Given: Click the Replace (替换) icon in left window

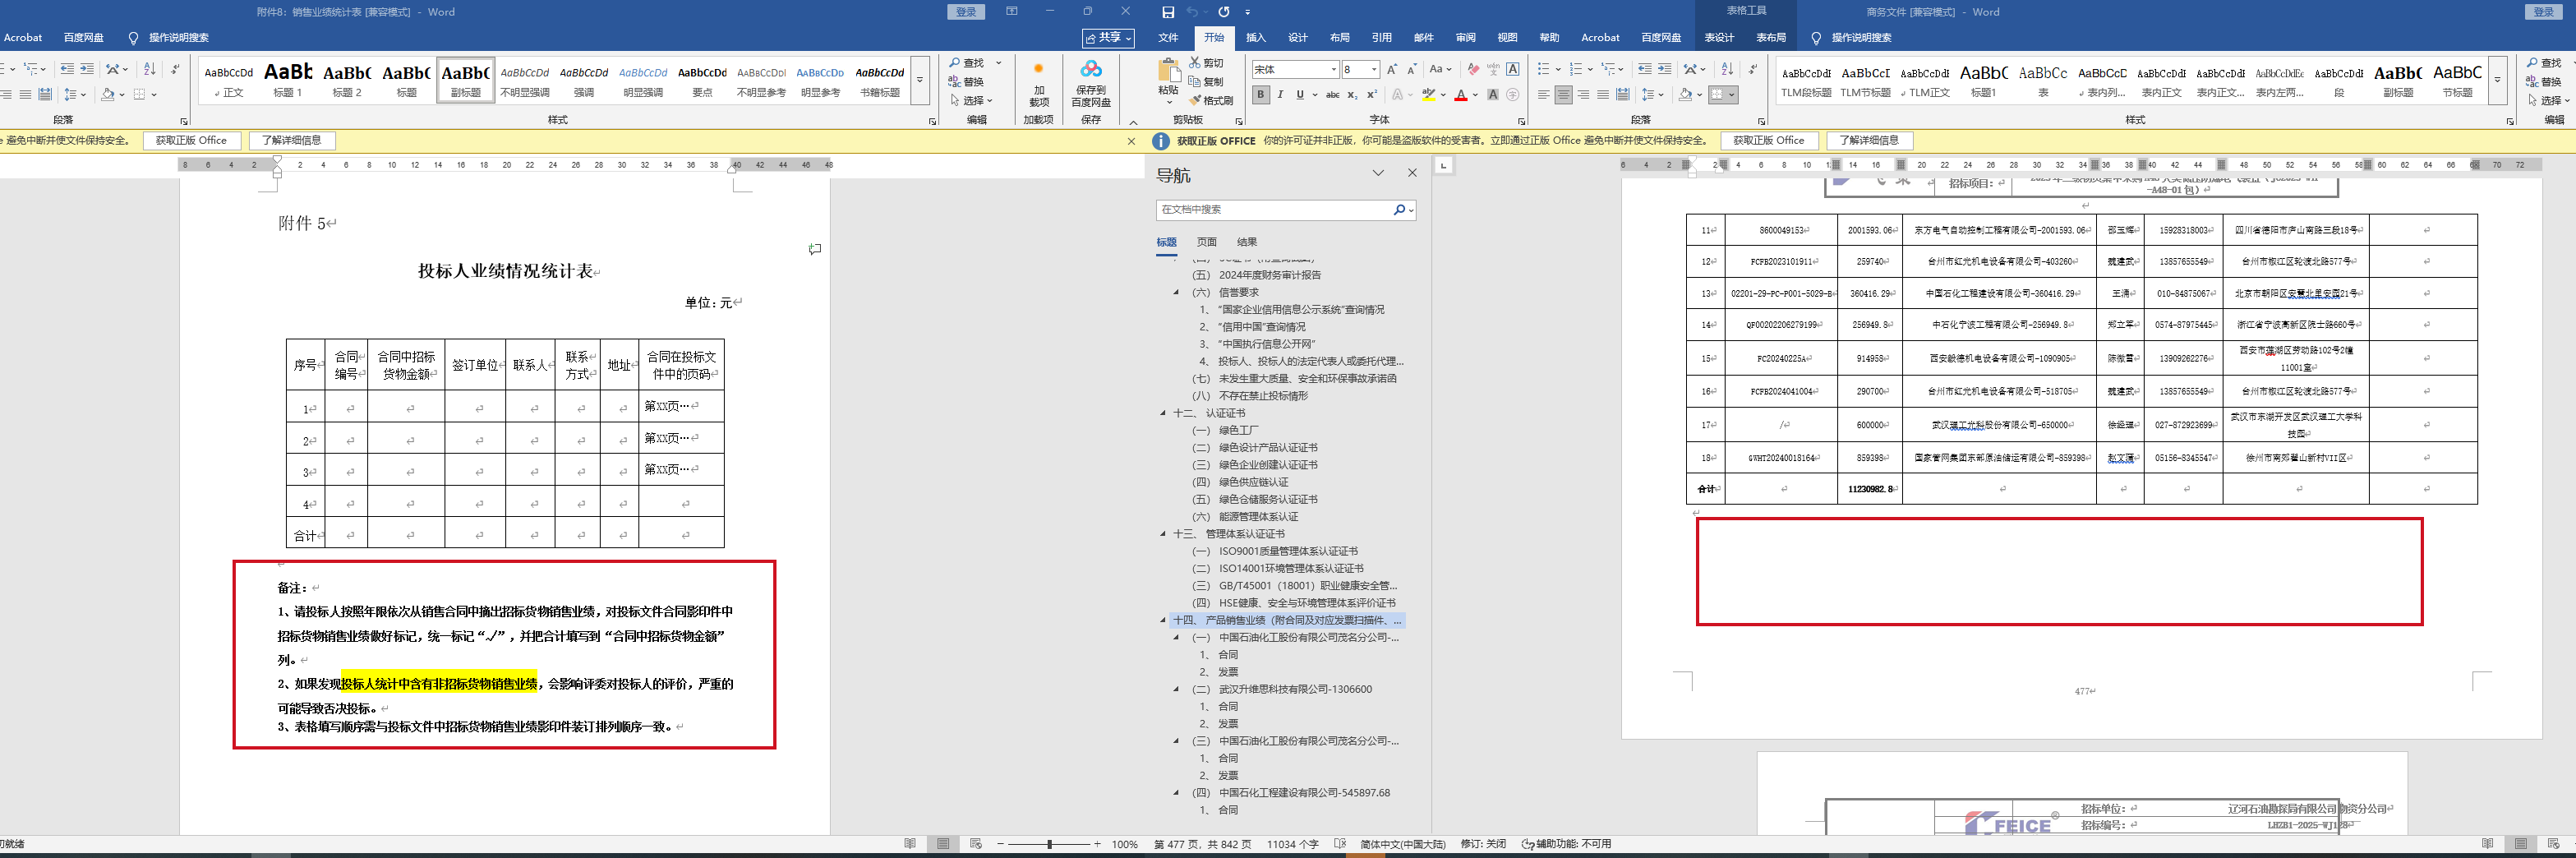Looking at the screenshot, I should pos(956,82).
